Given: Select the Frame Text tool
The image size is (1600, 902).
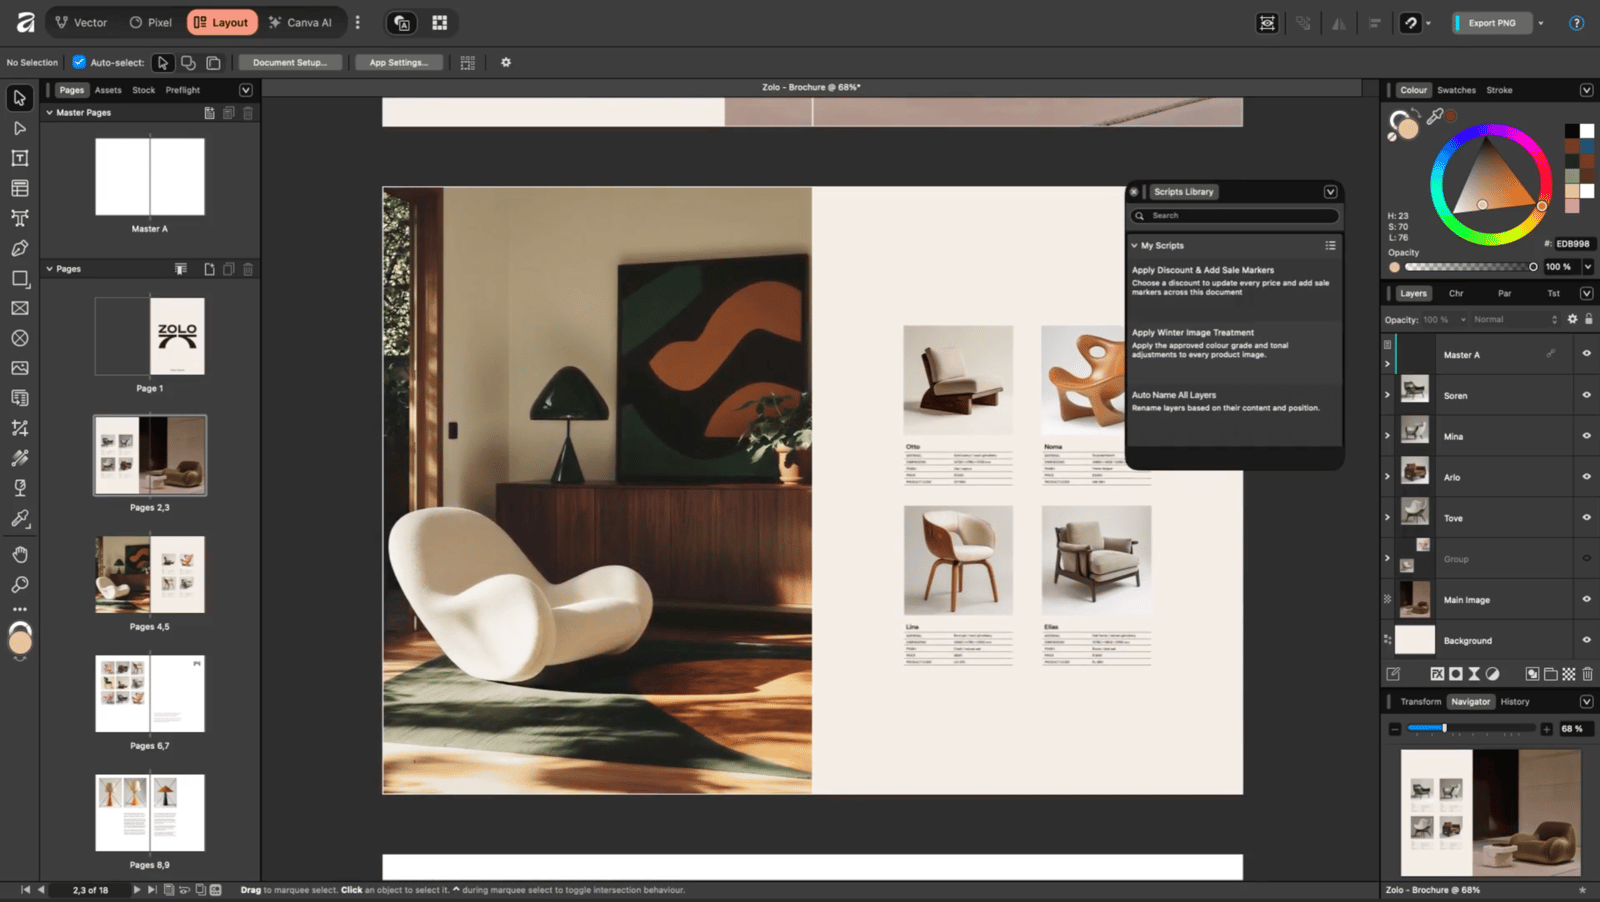Looking at the screenshot, I should tap(19, 158).
